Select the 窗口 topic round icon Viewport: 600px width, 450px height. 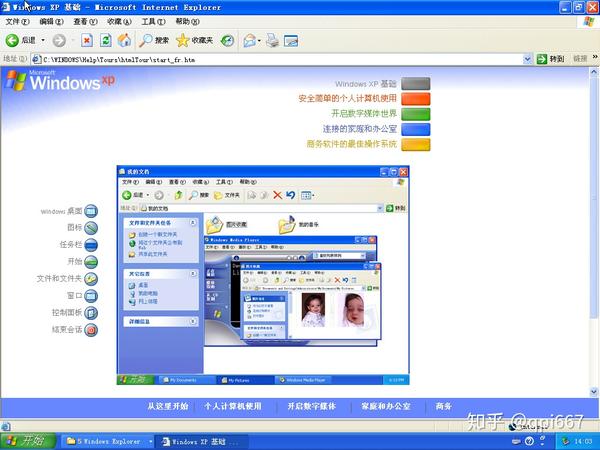coord(91,296)
